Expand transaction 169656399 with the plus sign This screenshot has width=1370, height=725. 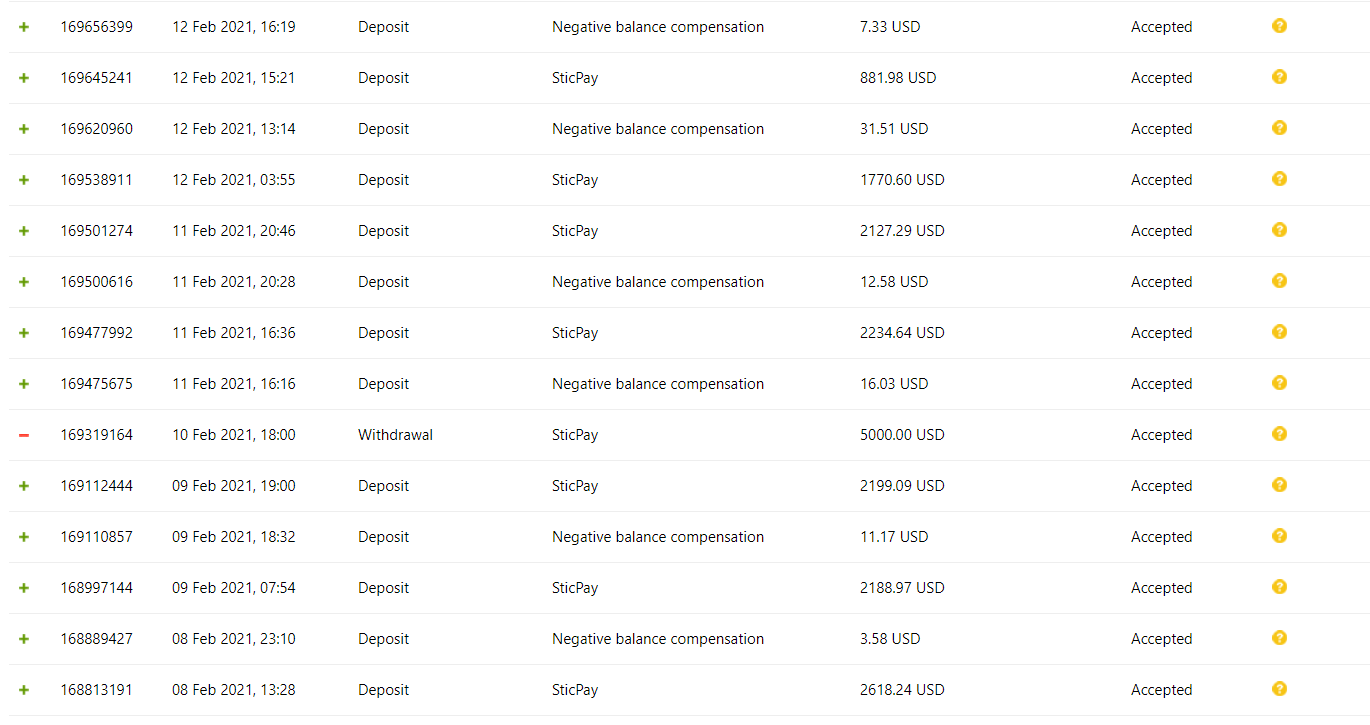[24, 27]
